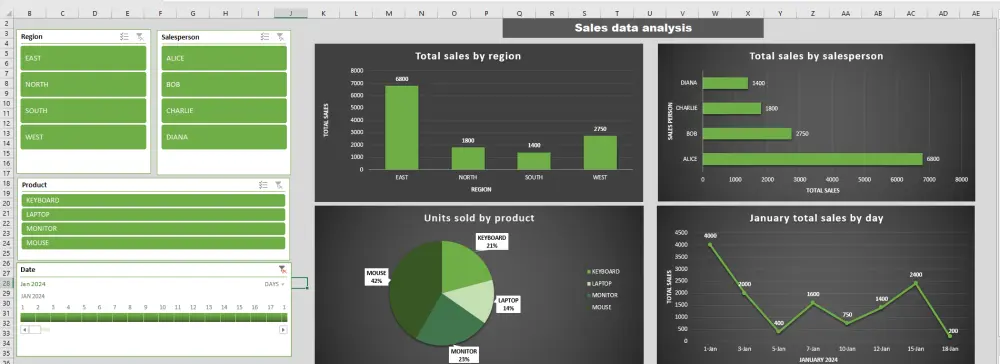Select day 10 on the Date timeline
This screenshot has height=364, width=1000.
click(161, 317)
